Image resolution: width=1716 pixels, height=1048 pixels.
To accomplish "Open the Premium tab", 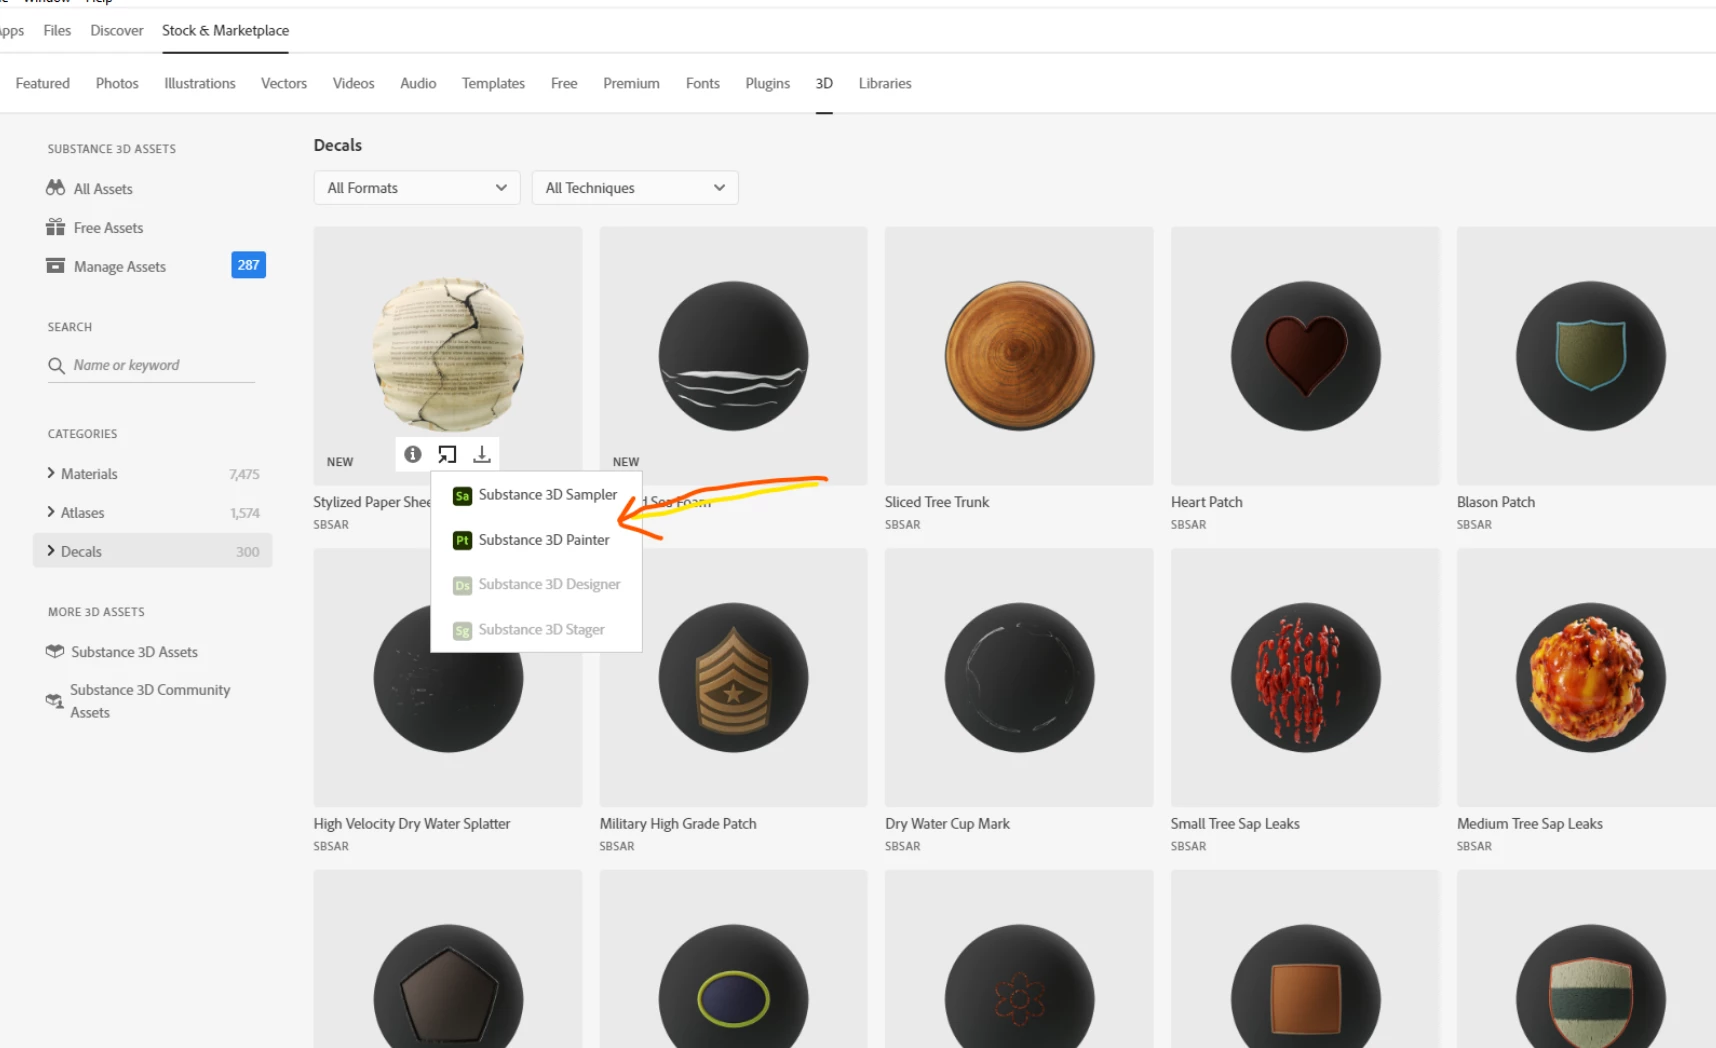I will 631,83.
